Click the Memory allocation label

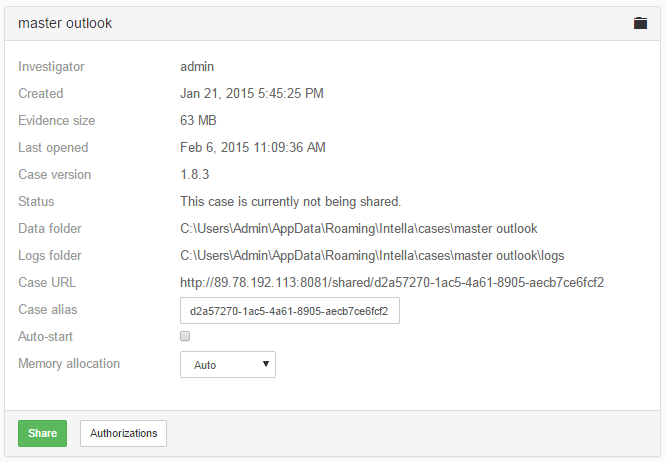(69, 364)
